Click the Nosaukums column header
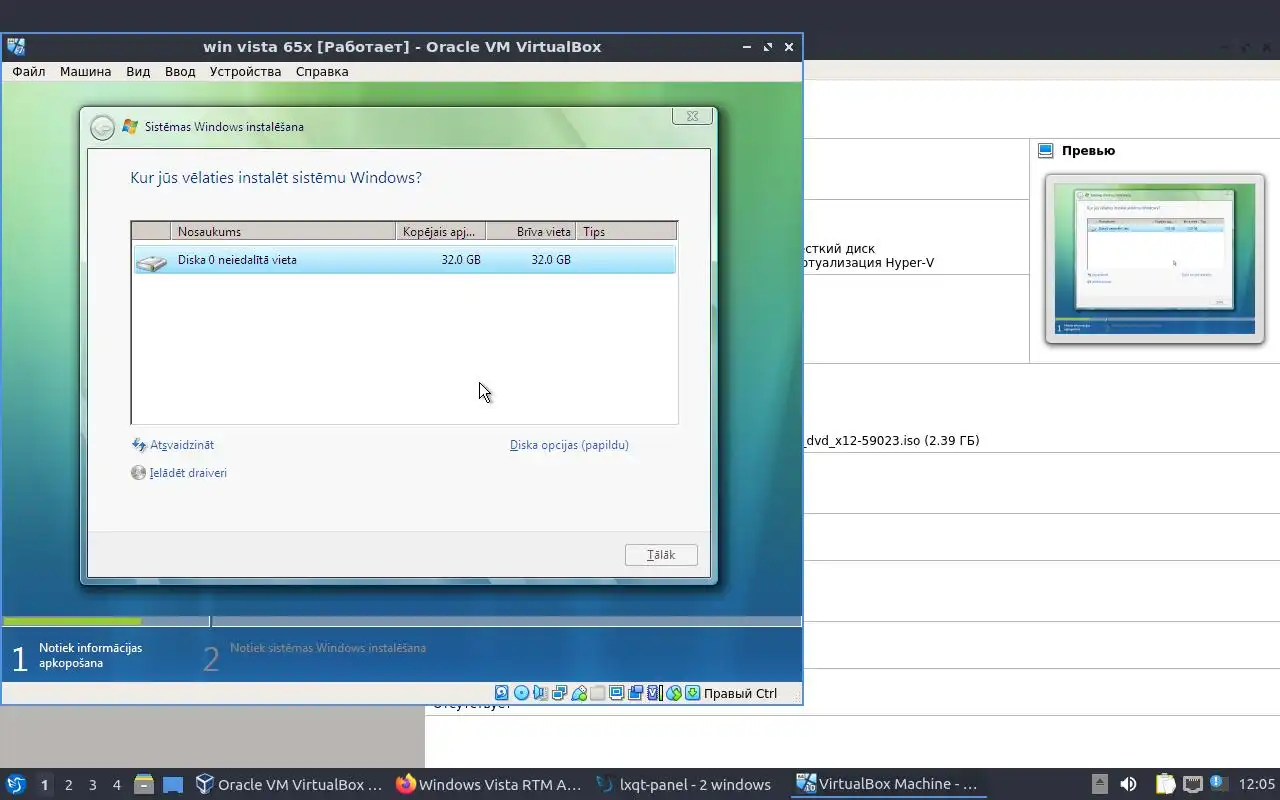The height and width of the screenshot is (800, 1280). click(284, 231)
